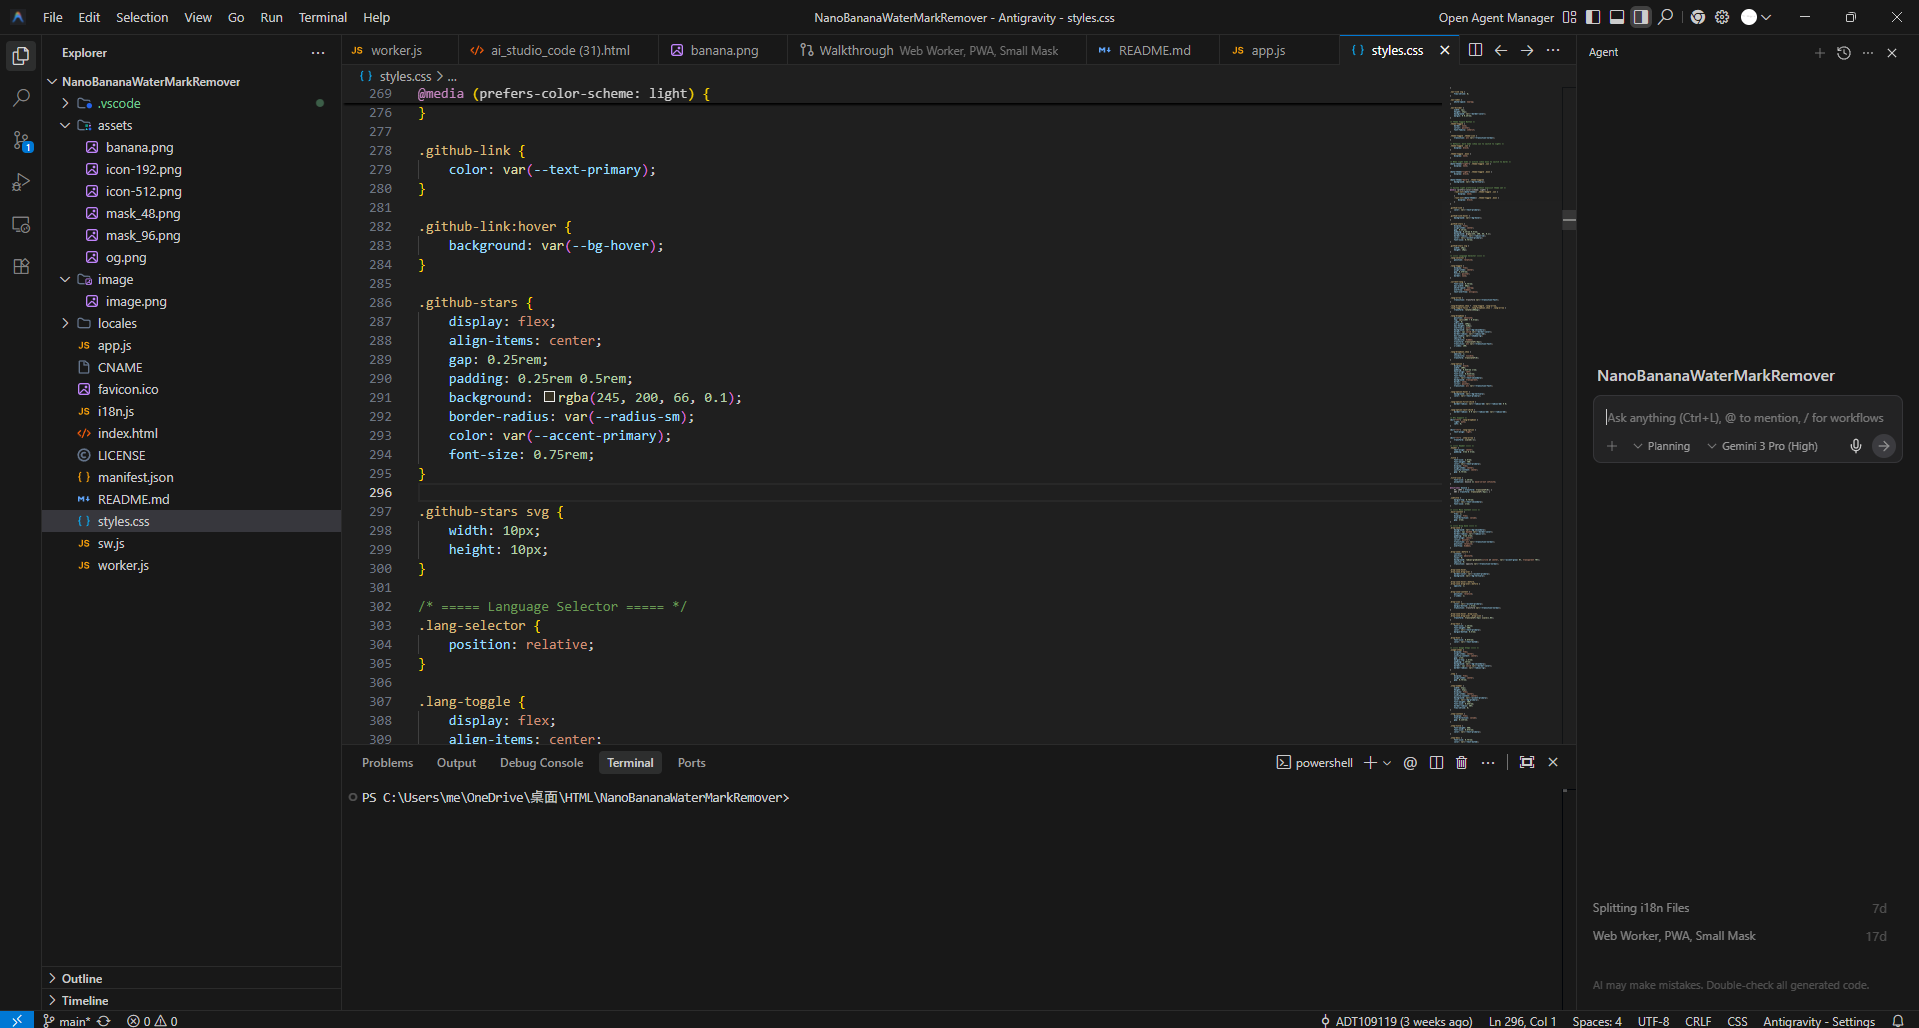Screen dimensions: 1919x1028
Task: Open the Run and Debug view
Action: [x=21, y=182]
